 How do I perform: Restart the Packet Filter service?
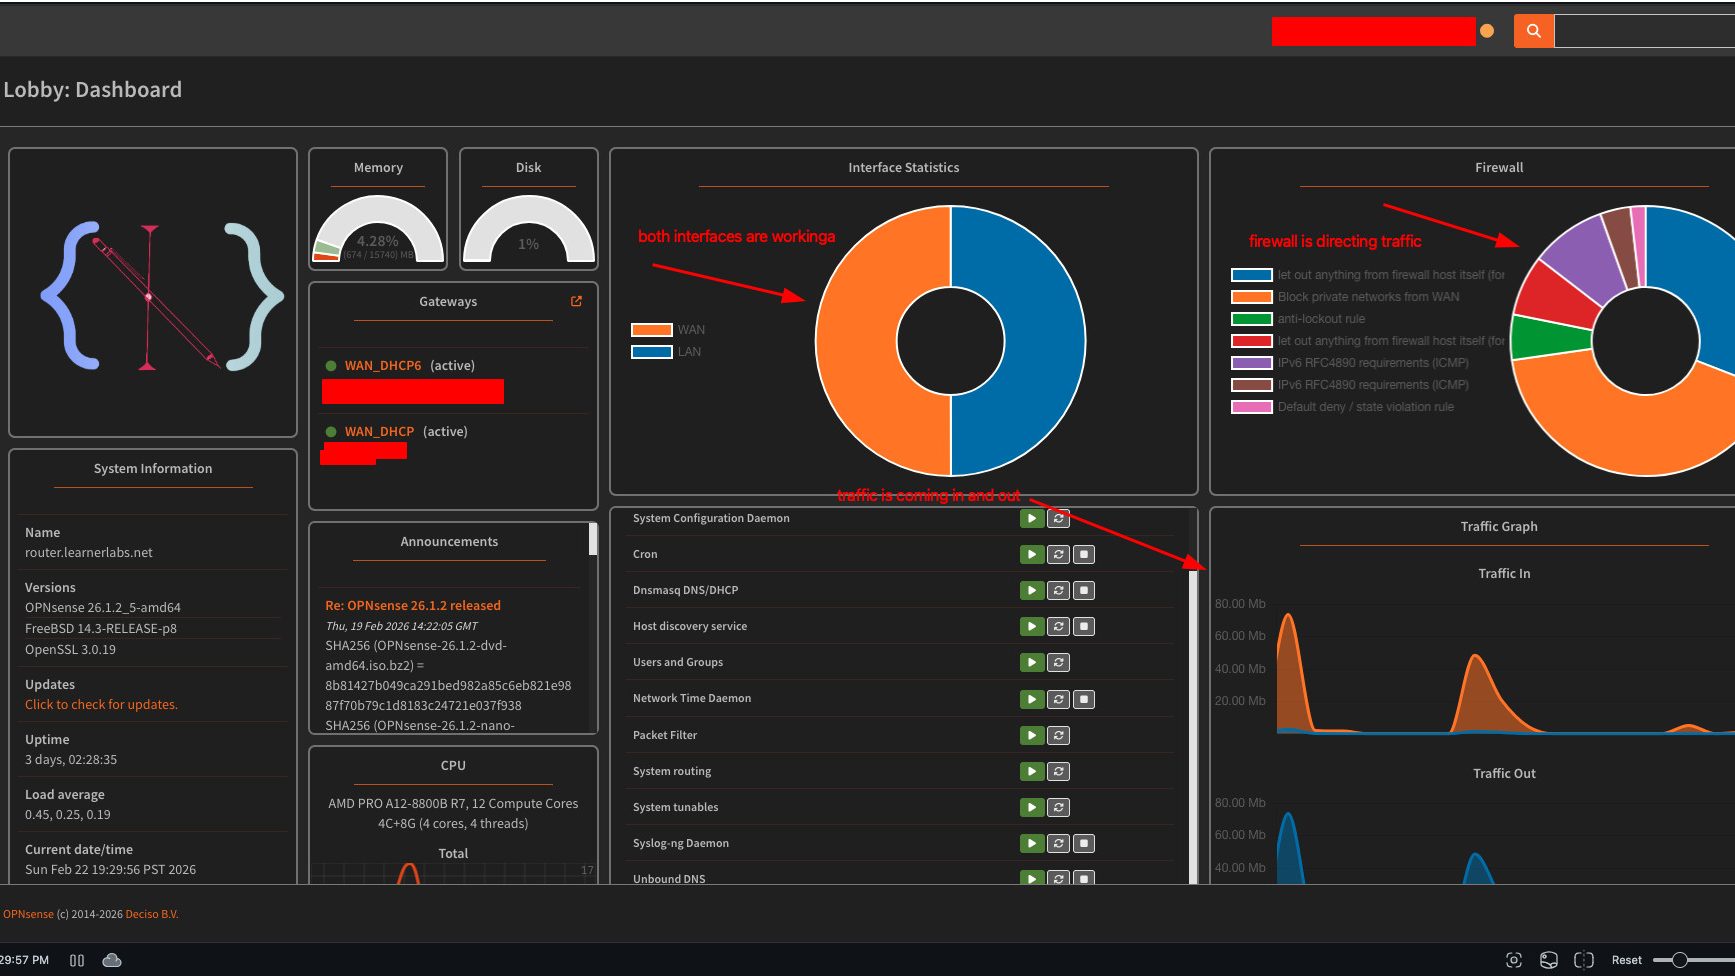click(x=1058, y=735)
